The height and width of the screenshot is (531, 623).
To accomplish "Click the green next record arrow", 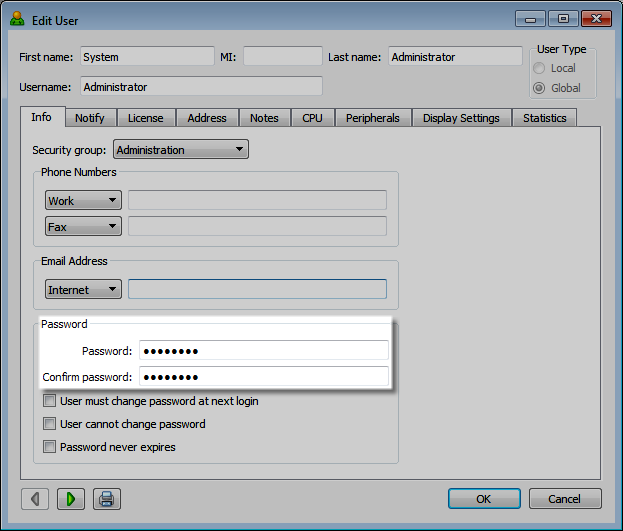I will (x=71, y=498).
